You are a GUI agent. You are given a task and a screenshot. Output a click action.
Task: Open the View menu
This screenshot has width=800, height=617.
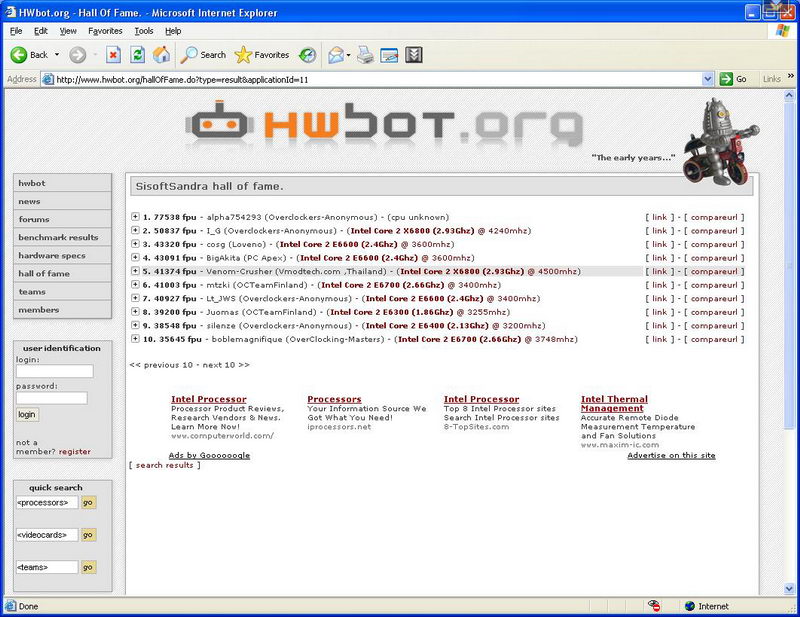click(68, 31)
